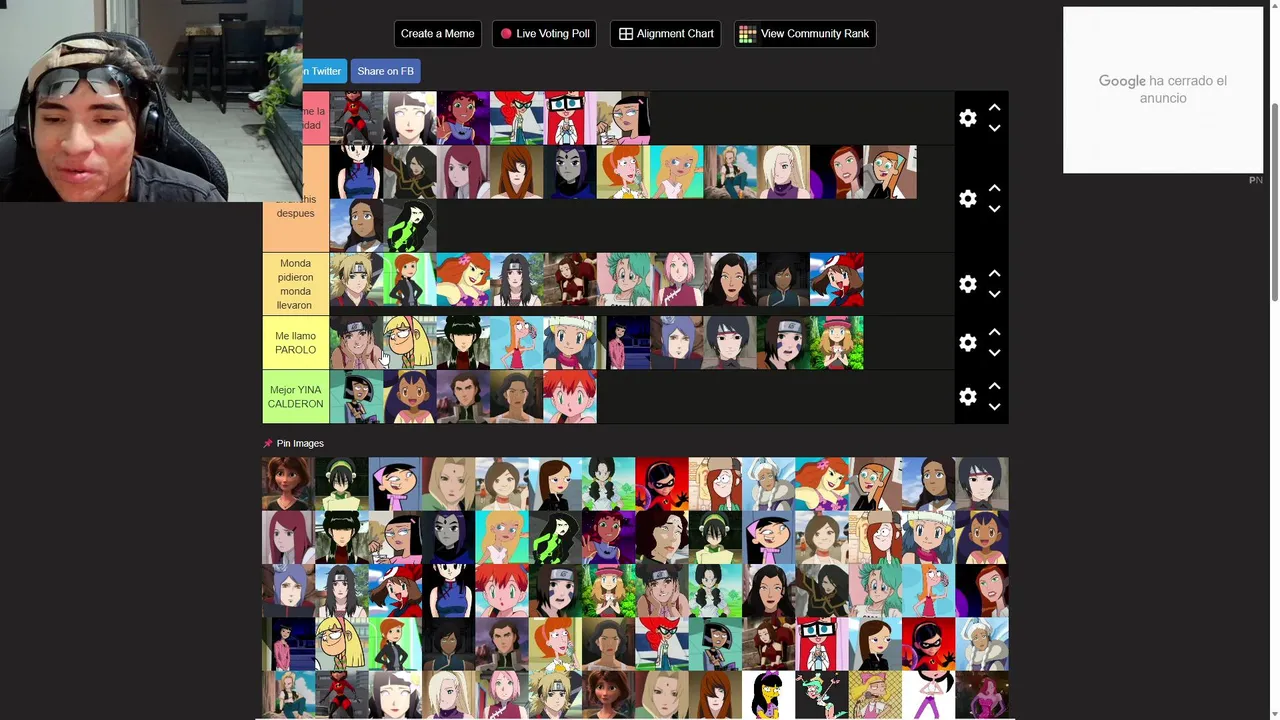Move 'Mejor YINA CALDERON' tier up
This screenshot has height=720, width=1280.
click(x=994, y=386)
